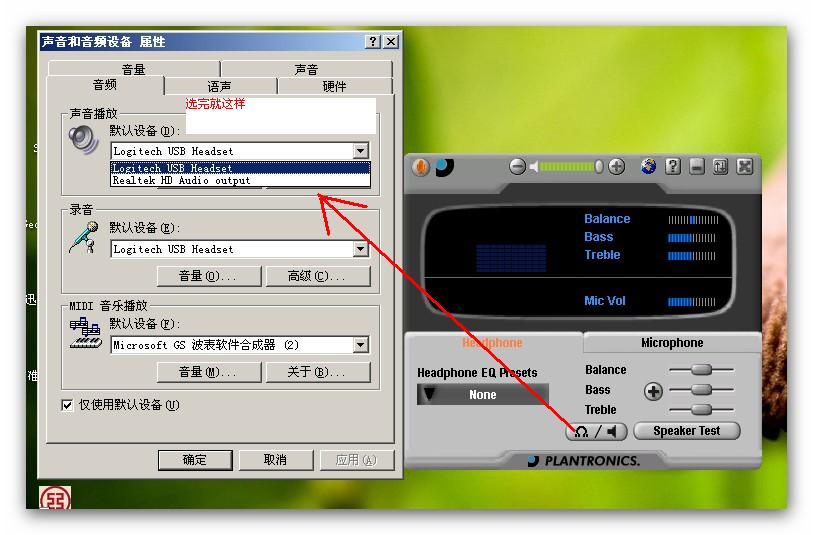Click the help question mark in dialog title bar
Viewport: 813px width, 535px height.
tap(373, 41)
